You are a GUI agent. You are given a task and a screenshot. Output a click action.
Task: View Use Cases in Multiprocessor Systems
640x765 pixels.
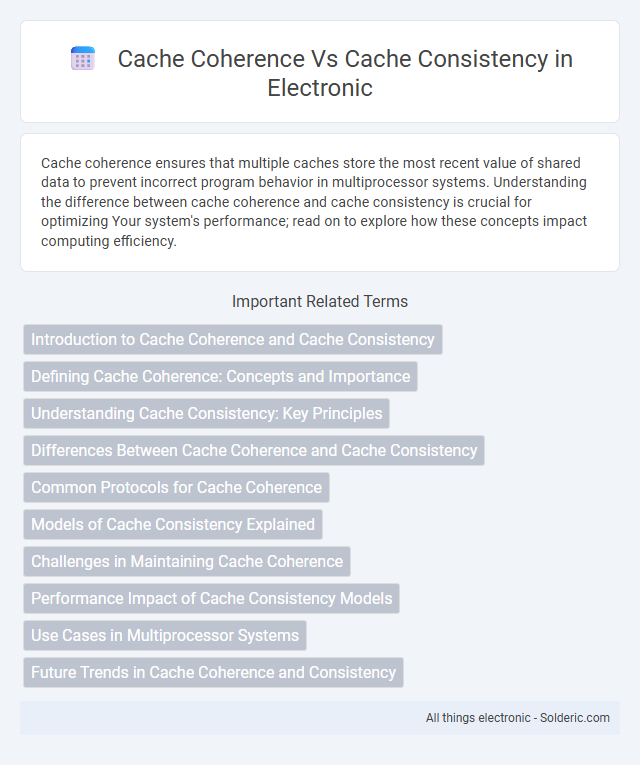pos(165,635)
